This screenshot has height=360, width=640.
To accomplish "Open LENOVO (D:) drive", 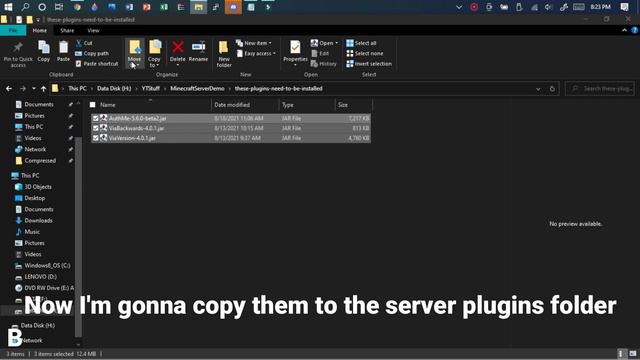I will 40,276.
